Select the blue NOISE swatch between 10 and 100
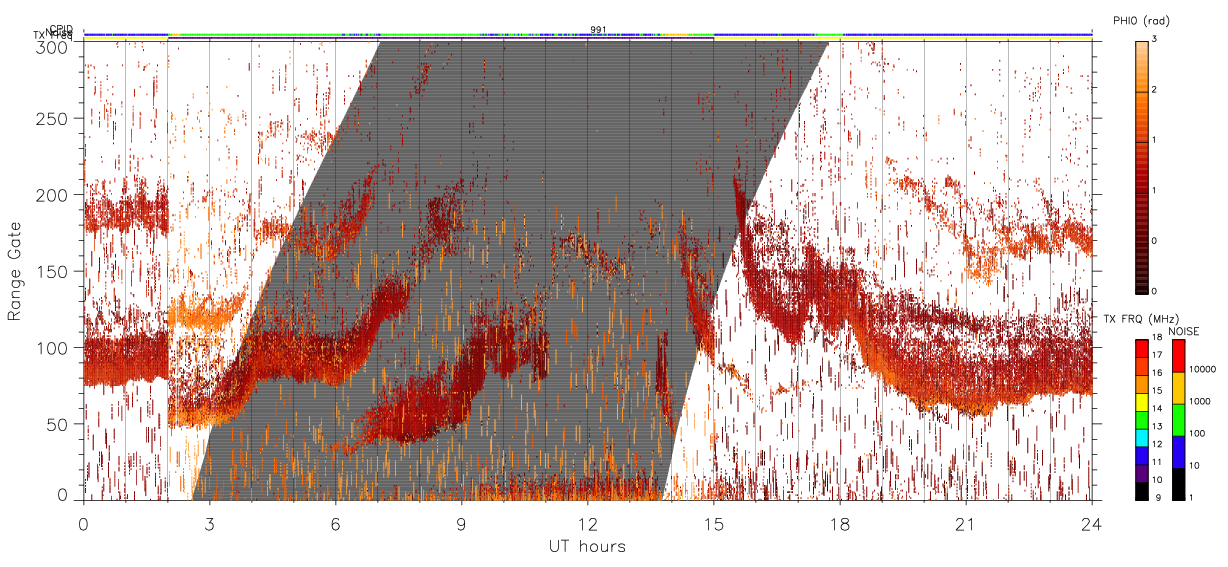 click(x=1179, y=452)
